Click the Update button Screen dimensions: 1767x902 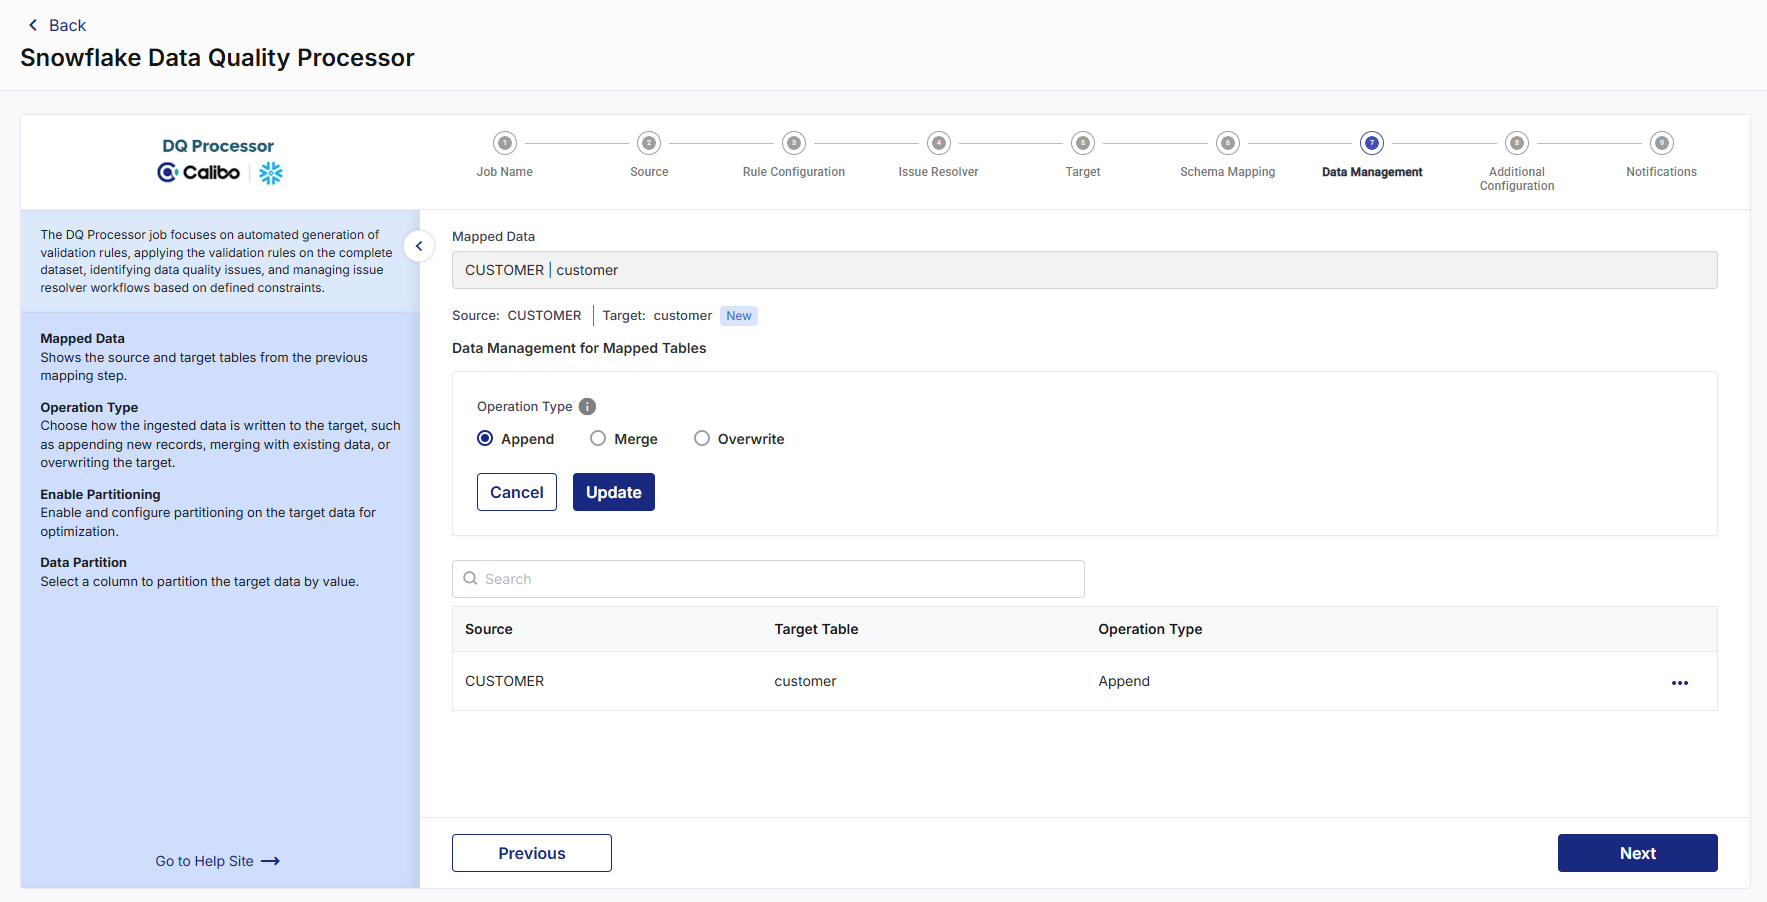tap(614, 492)
